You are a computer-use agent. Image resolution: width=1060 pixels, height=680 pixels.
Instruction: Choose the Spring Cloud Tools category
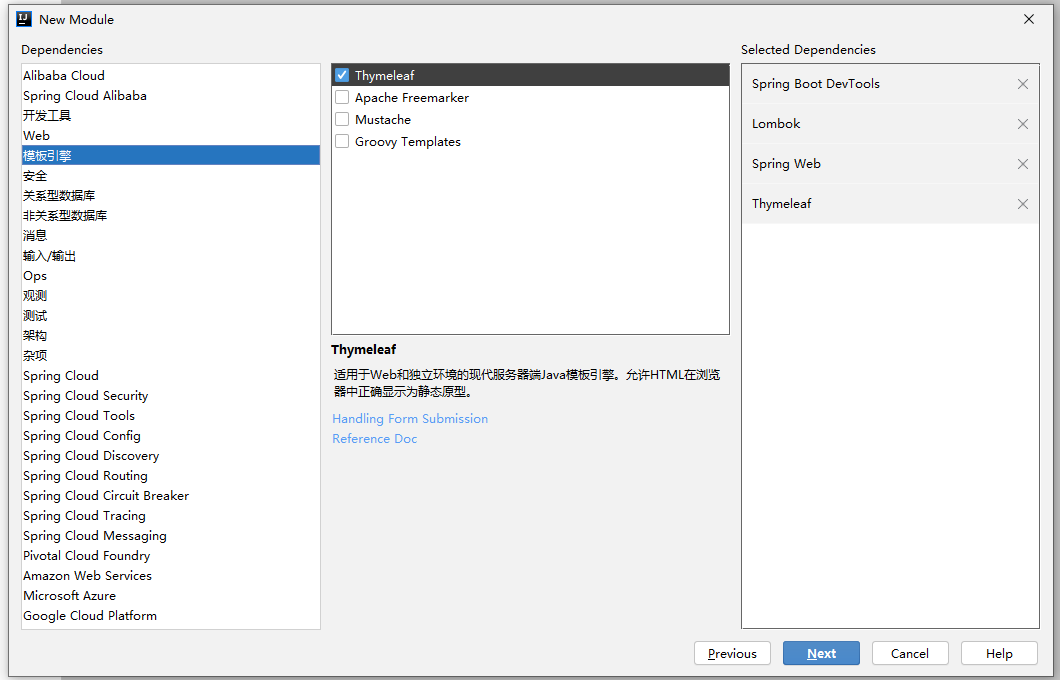171,416
